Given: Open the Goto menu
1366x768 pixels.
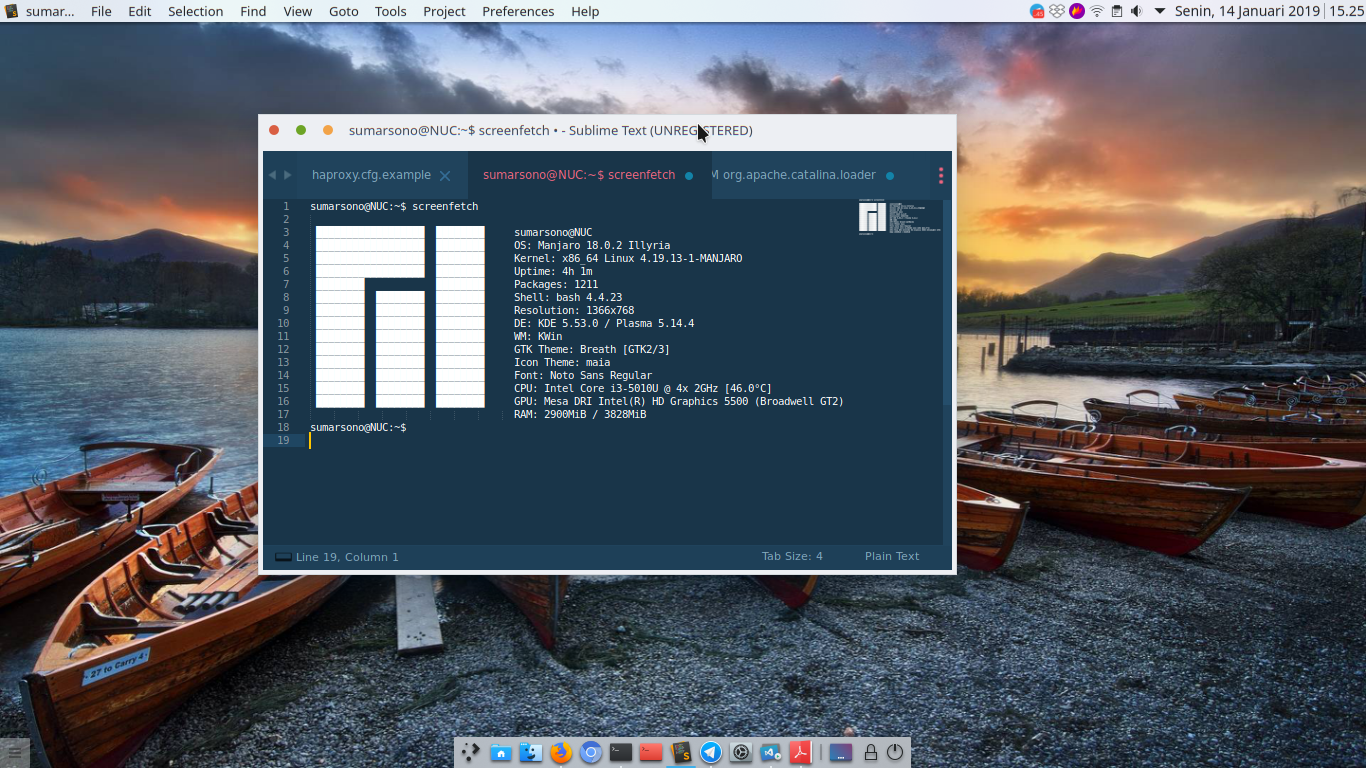Looking at the screenshot, I should pos(344,11).
